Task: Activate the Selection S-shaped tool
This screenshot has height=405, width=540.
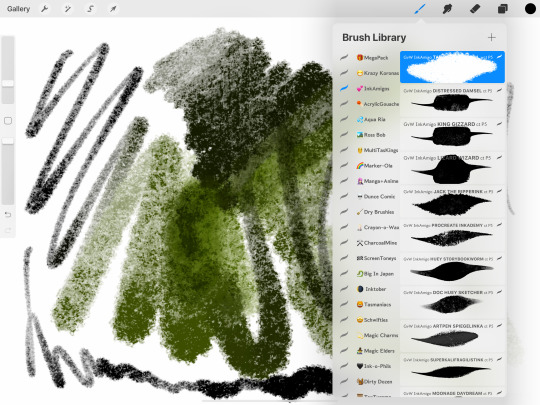Action: coord(90,9)
